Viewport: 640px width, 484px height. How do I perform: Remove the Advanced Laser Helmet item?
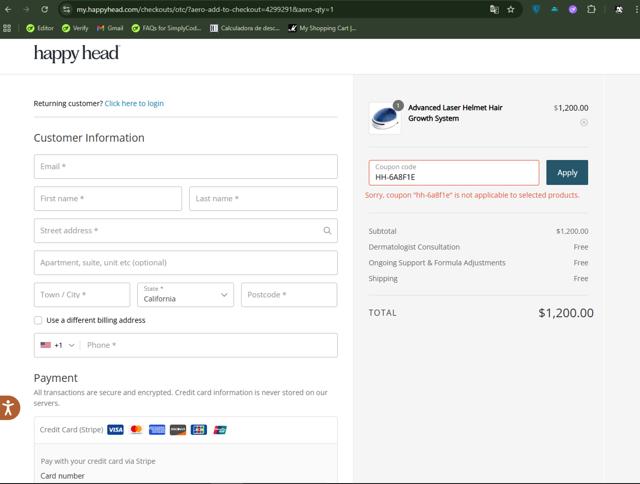584,122
